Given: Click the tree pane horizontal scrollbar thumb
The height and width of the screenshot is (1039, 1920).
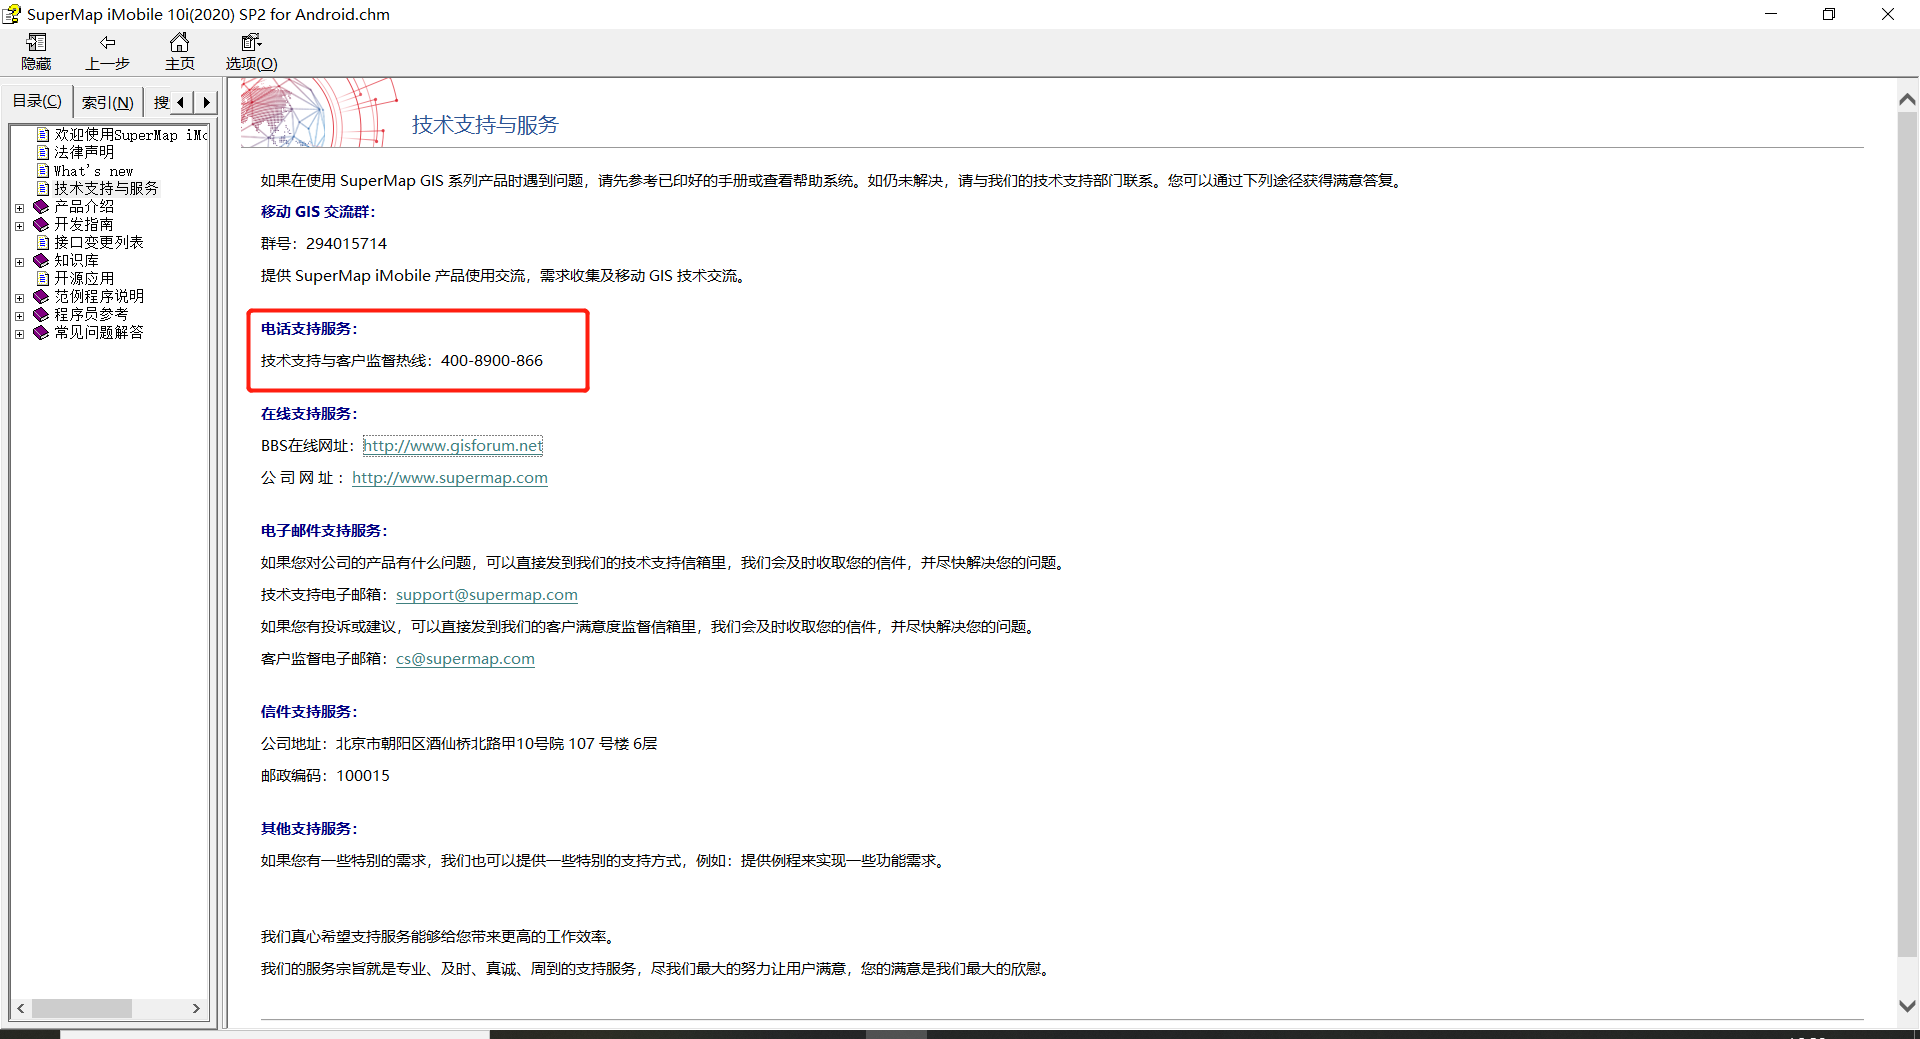Looking at the screenshot, I should coord(82,1008).
